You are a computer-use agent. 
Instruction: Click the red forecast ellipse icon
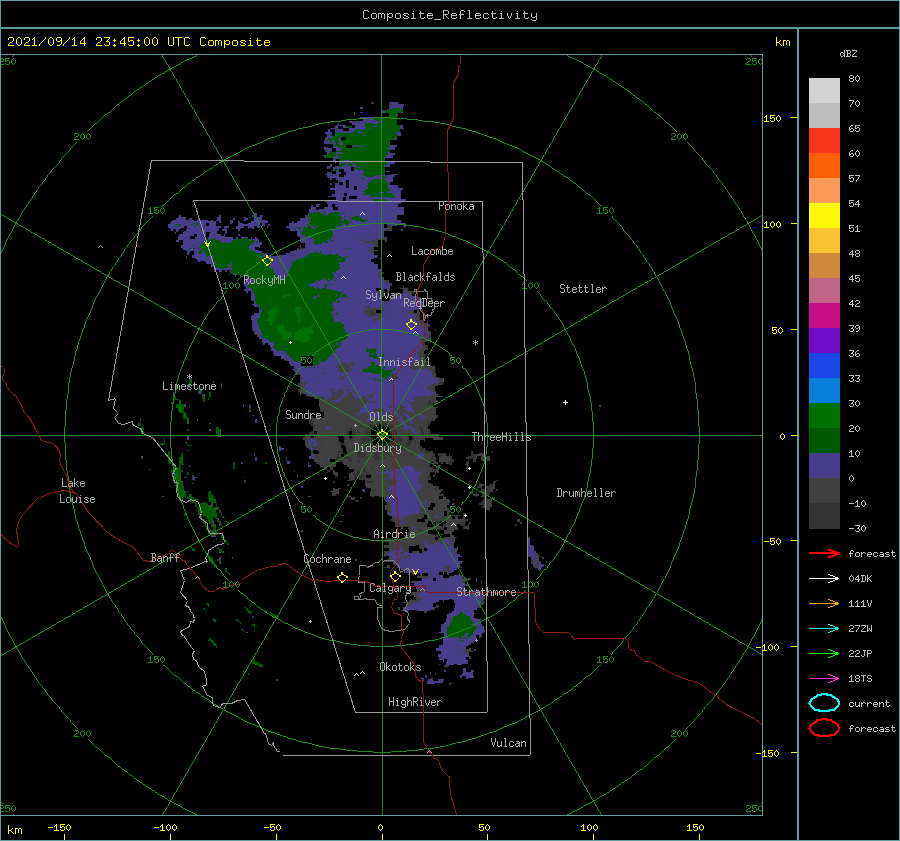coord(824,728)
